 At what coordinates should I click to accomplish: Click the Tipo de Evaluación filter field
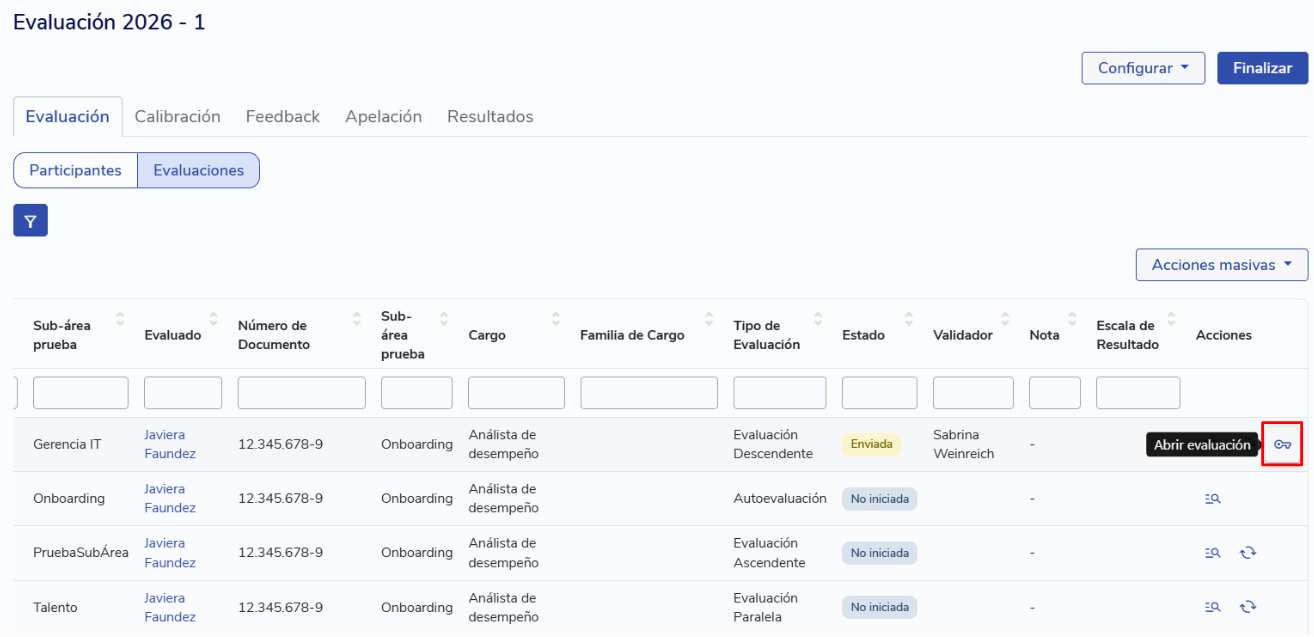[x=779, y=393]
